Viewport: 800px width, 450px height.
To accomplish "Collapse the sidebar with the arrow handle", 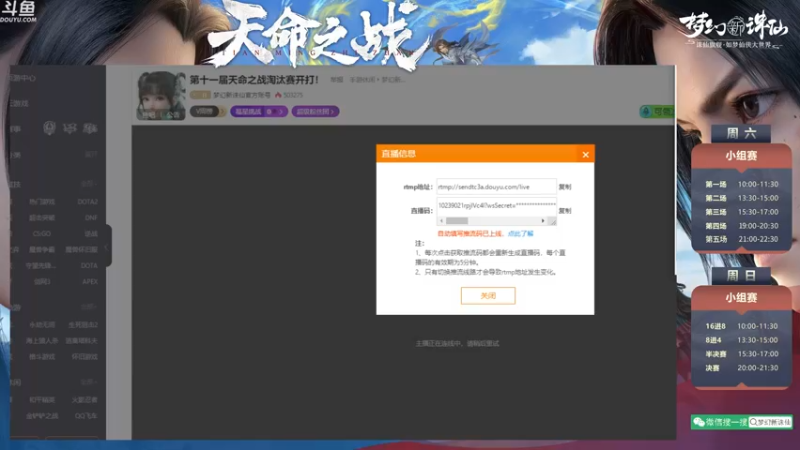I will point(106,247).
